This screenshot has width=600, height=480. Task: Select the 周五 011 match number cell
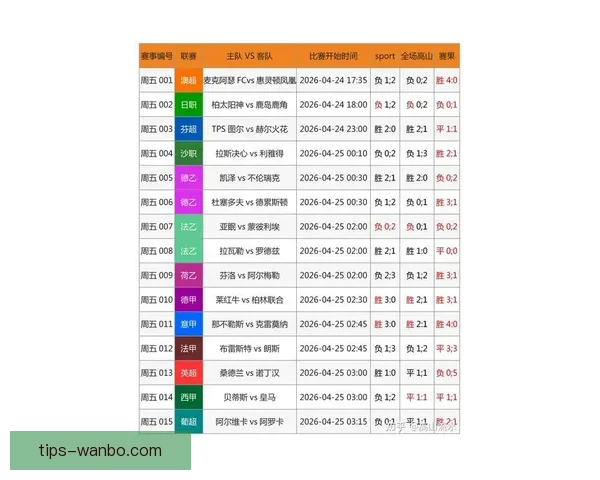click(157, 324)
